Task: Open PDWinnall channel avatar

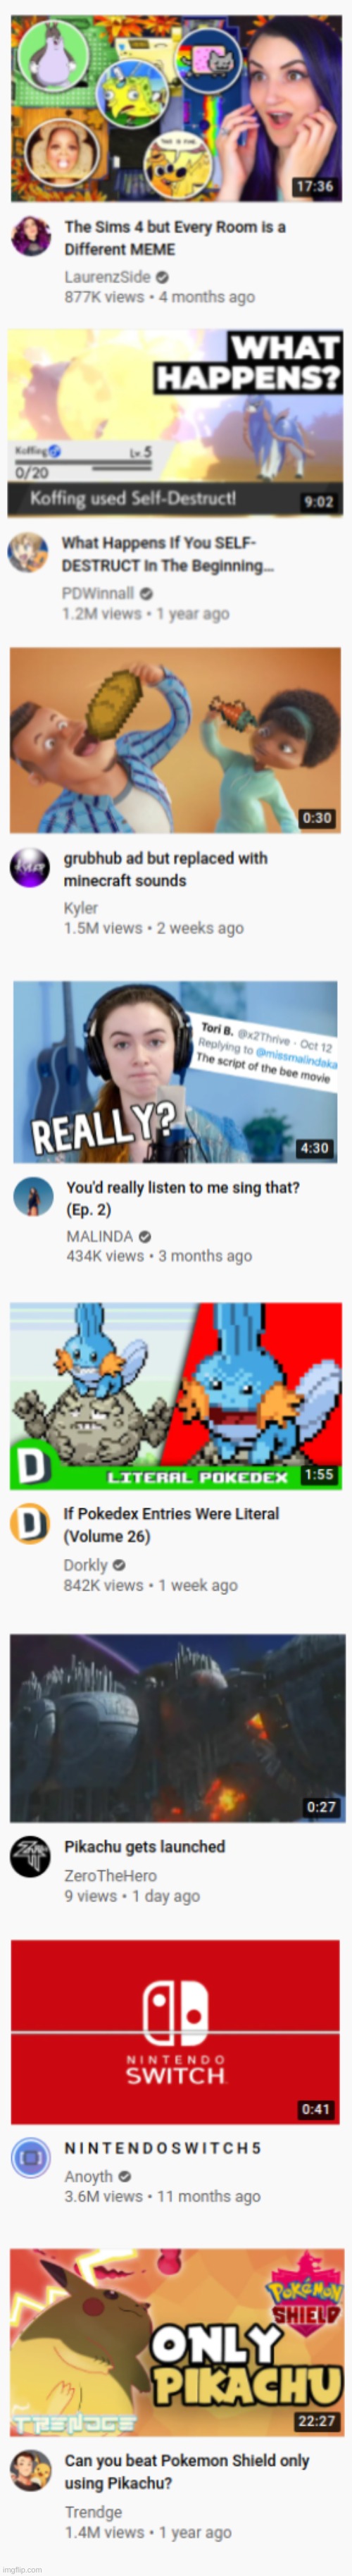Action: pos(27,553)
